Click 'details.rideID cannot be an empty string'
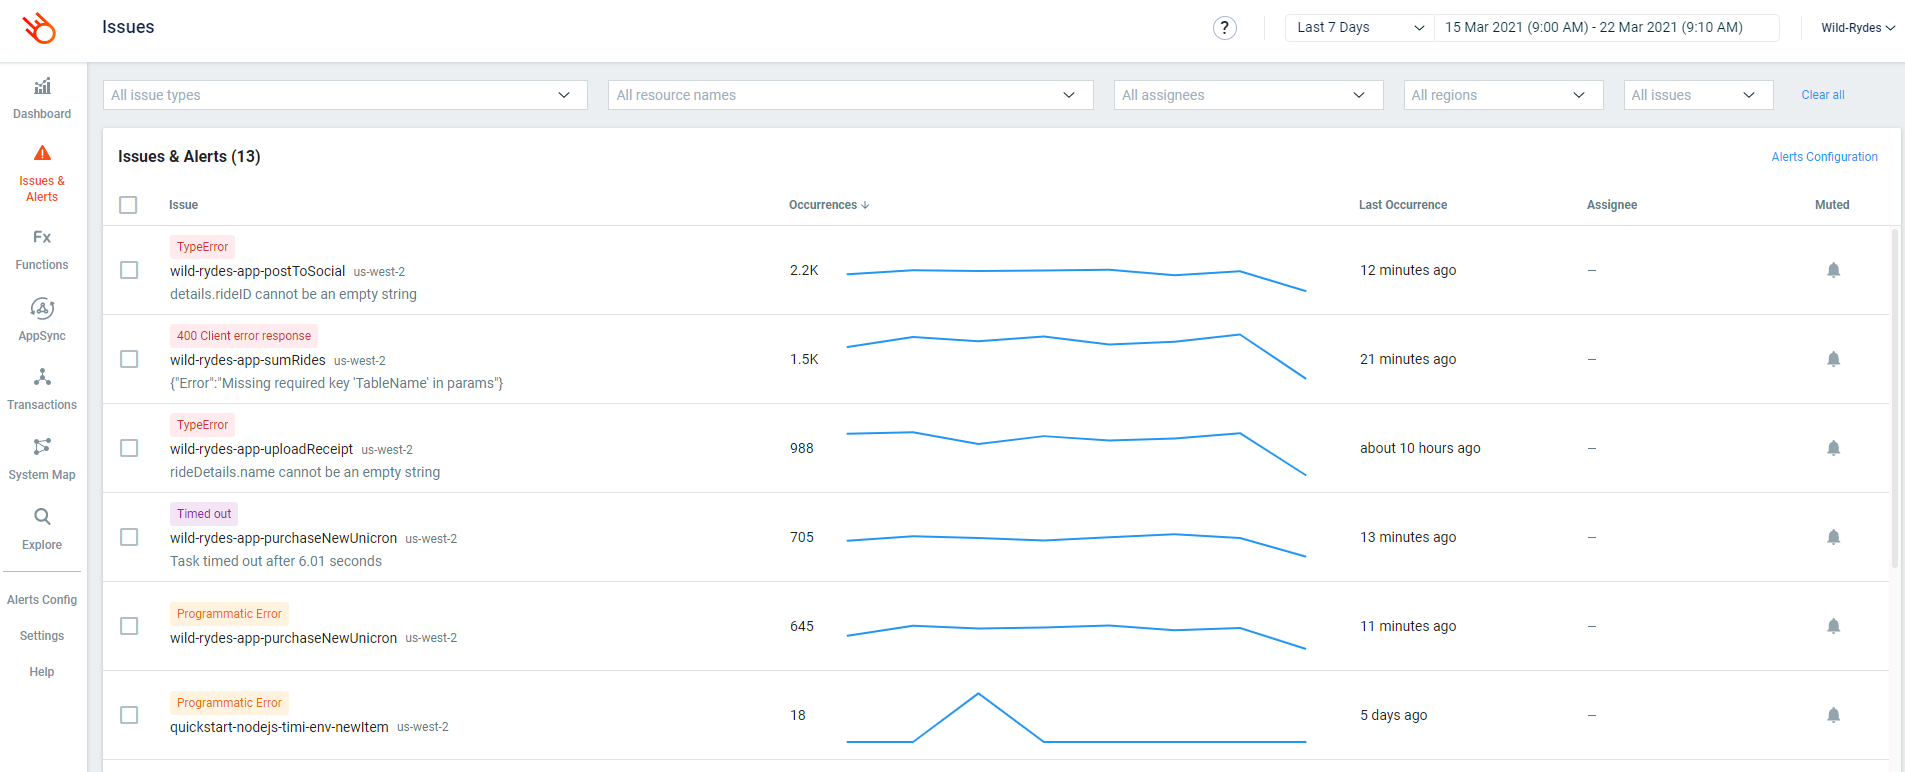 [293, 294]
